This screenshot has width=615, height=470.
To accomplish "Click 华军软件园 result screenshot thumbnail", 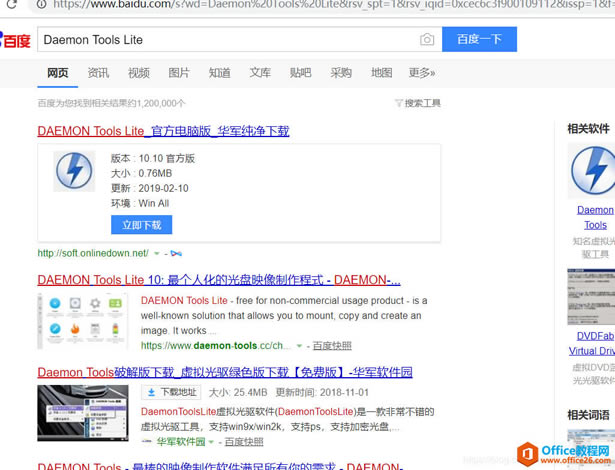I will [x=83, y=413].
